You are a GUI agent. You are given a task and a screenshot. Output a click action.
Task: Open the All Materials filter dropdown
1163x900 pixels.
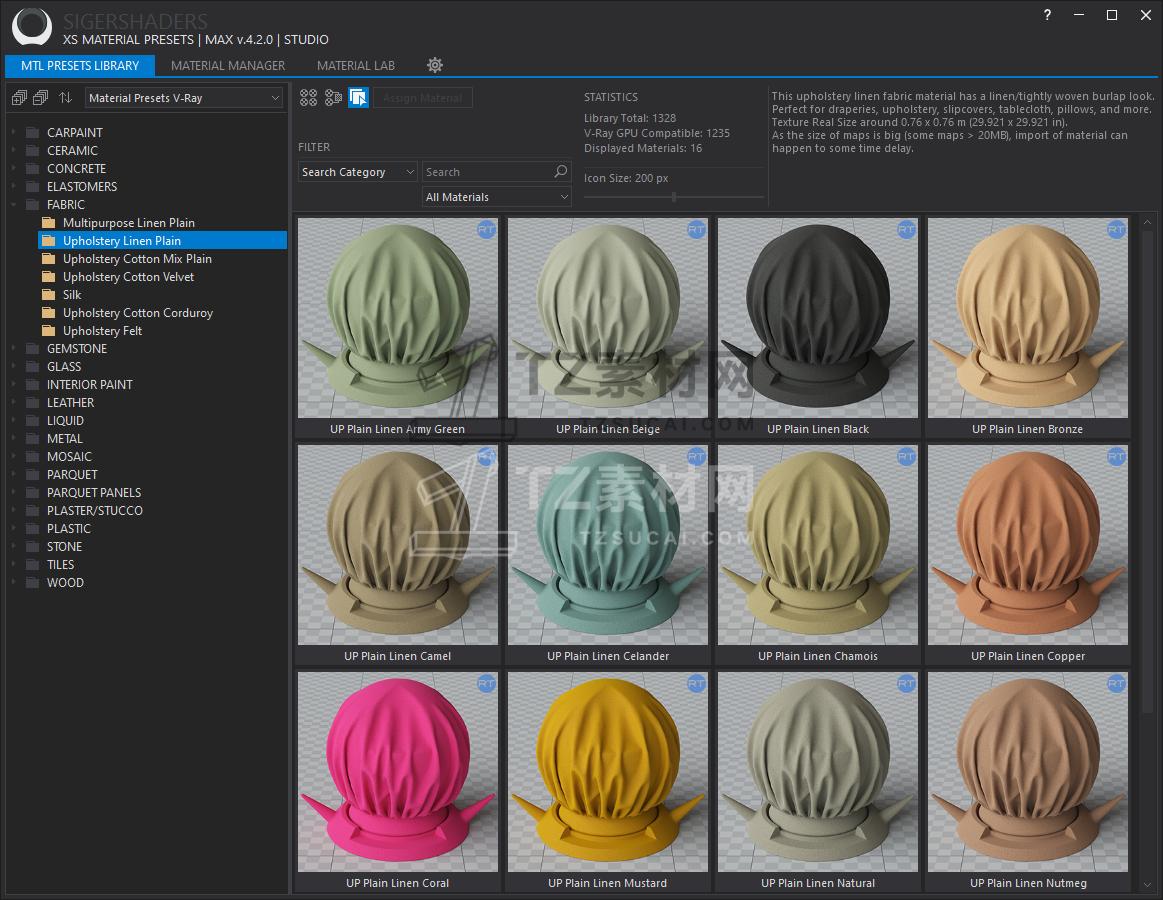(x=496, y=197)
